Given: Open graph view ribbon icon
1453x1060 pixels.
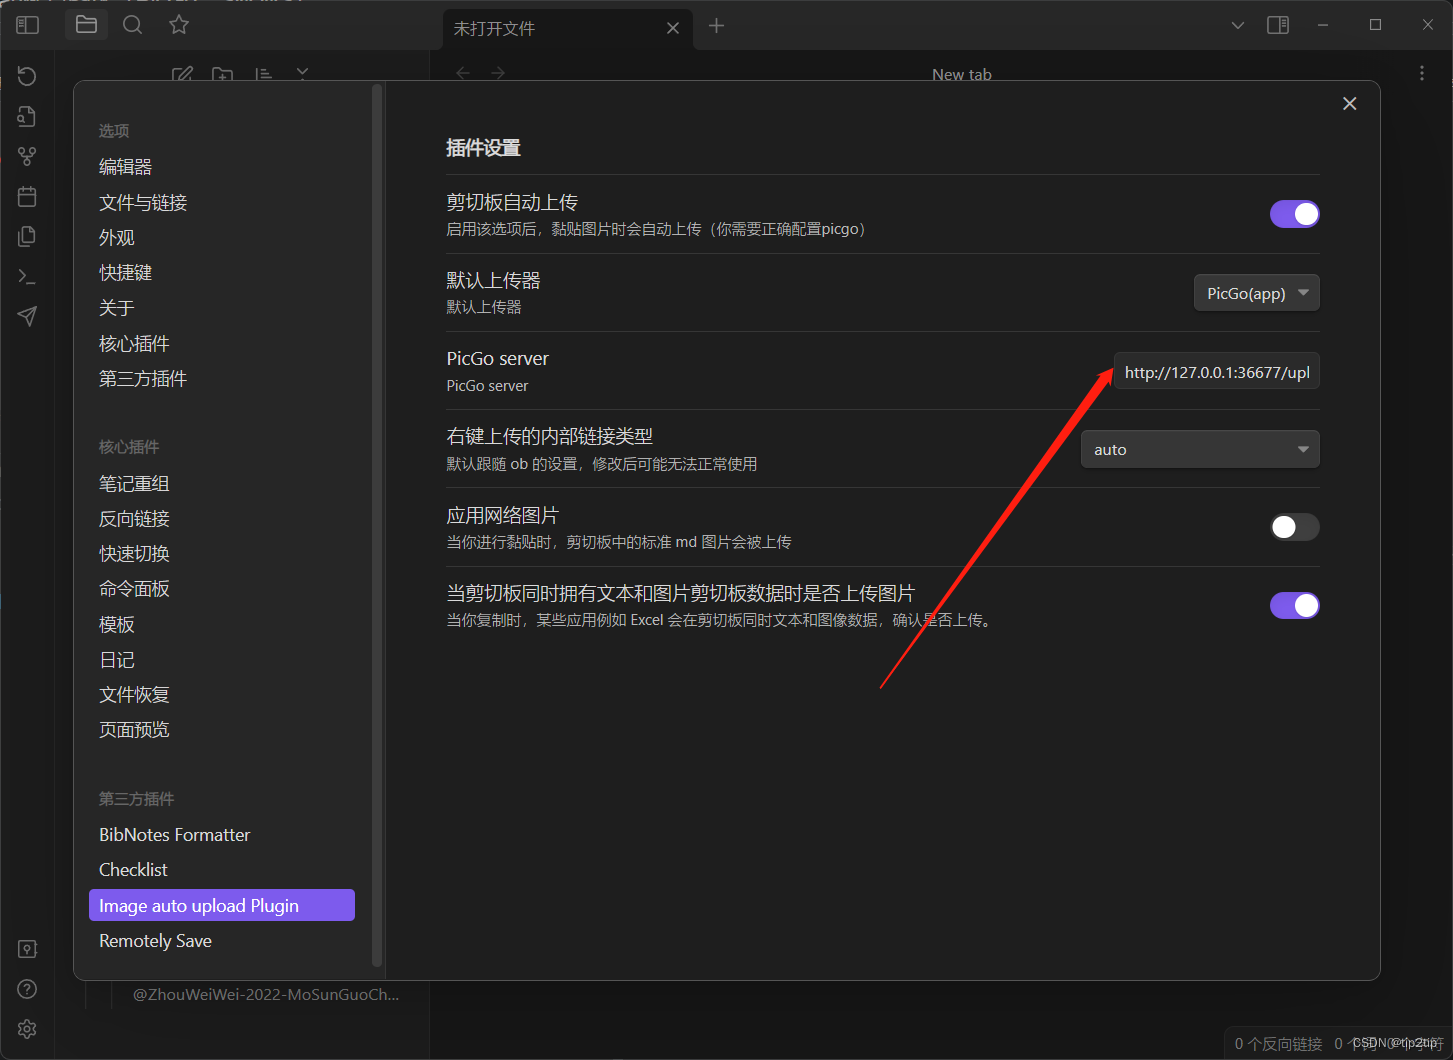Looking at the screenshot, I should click(27, 156).
